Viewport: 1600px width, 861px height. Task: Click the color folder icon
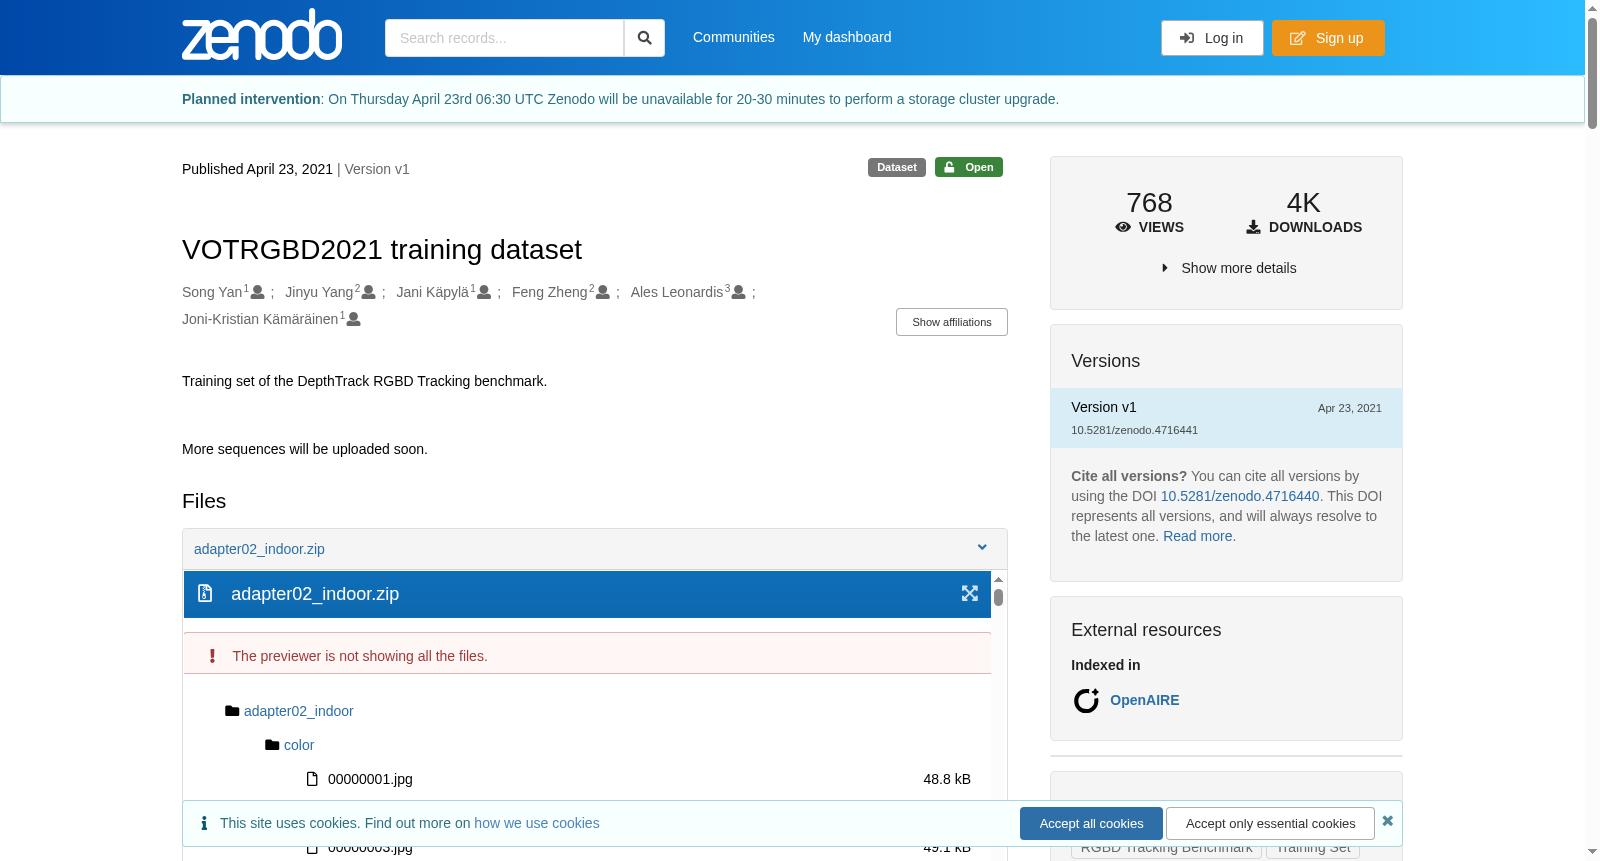click(x=272, y=745)
